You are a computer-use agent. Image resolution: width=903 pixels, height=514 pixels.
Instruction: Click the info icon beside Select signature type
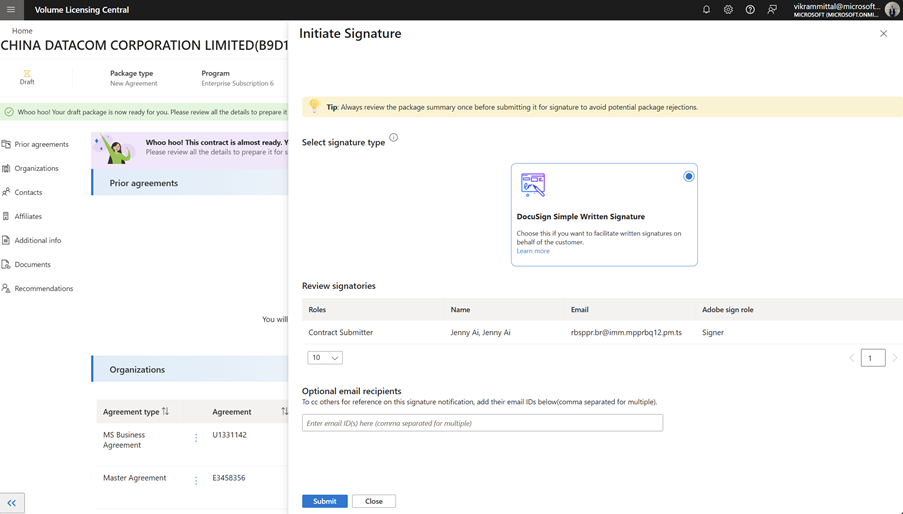pyautogui.click(x=393, y=138)
